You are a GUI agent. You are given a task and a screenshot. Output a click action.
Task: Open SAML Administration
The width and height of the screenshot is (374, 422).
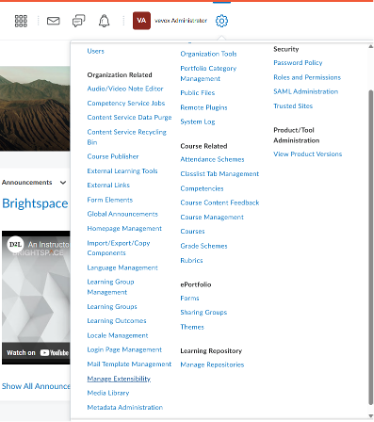(x=306, y=91)
